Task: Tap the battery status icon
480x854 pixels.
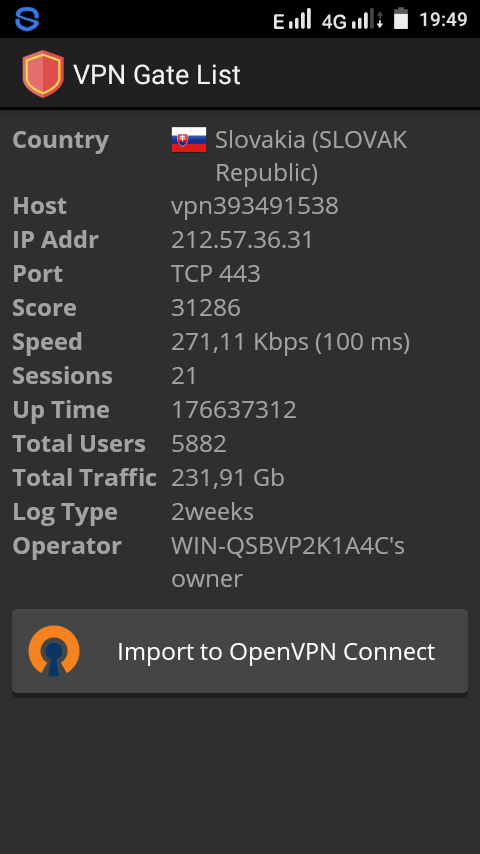Action: [x=401, y=19]
